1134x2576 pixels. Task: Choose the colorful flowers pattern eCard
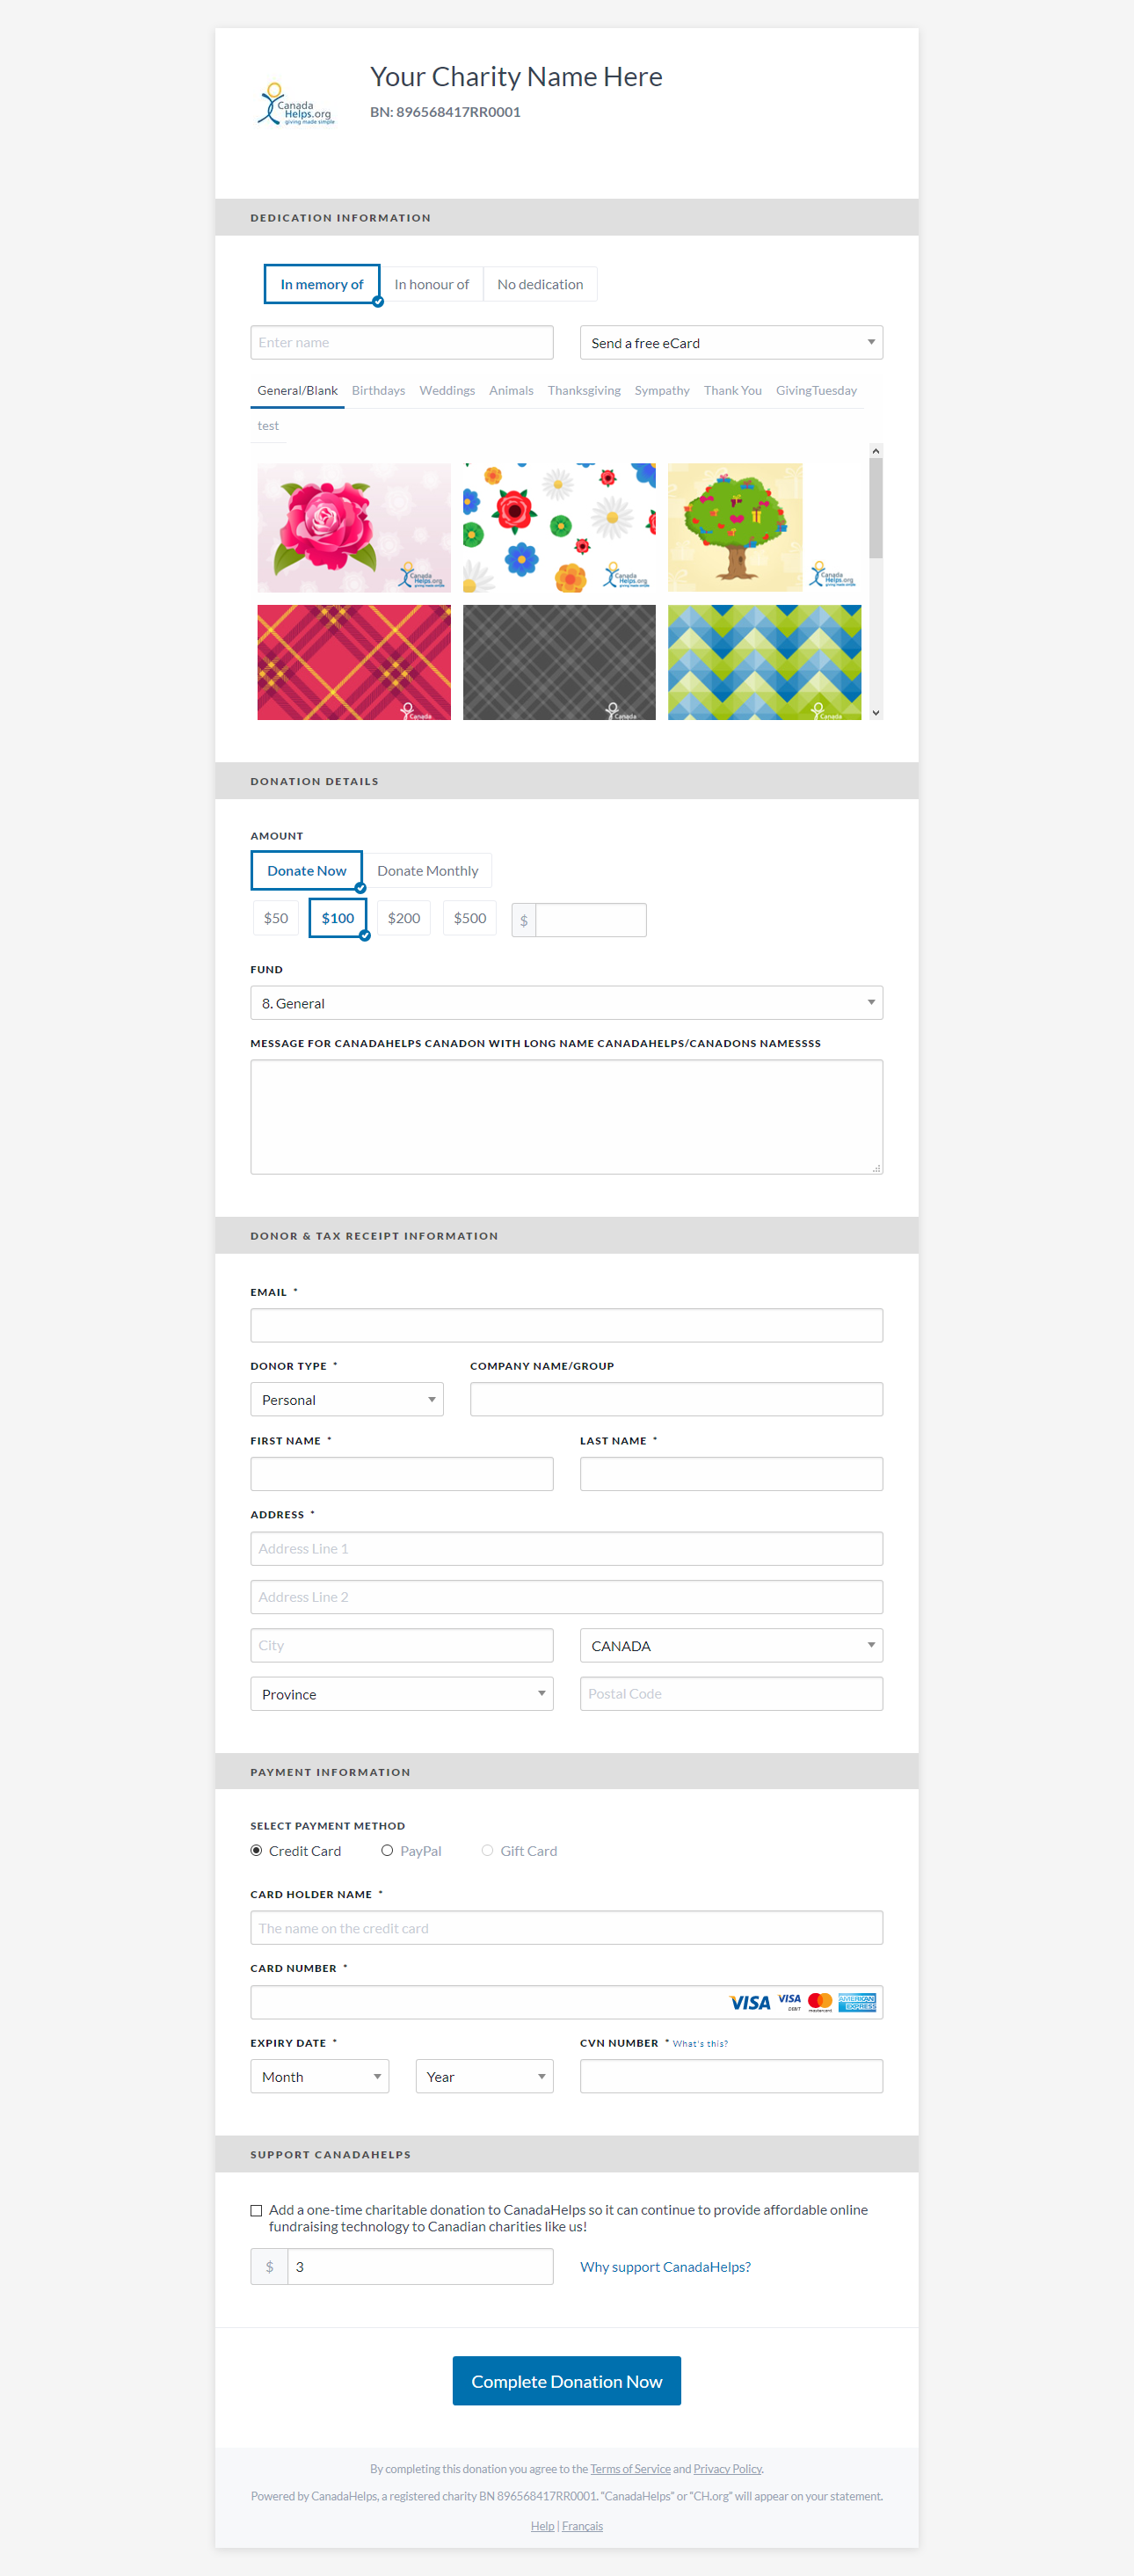pyautogui.click(x=559, y=527)
